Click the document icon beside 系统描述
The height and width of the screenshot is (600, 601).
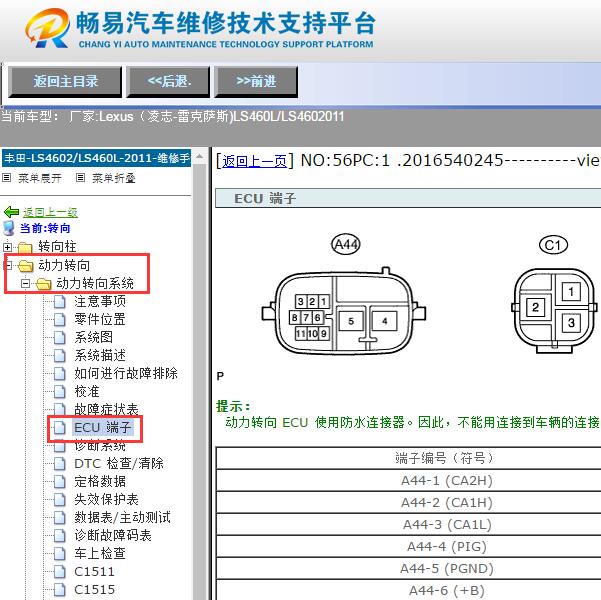pos(59,355)
